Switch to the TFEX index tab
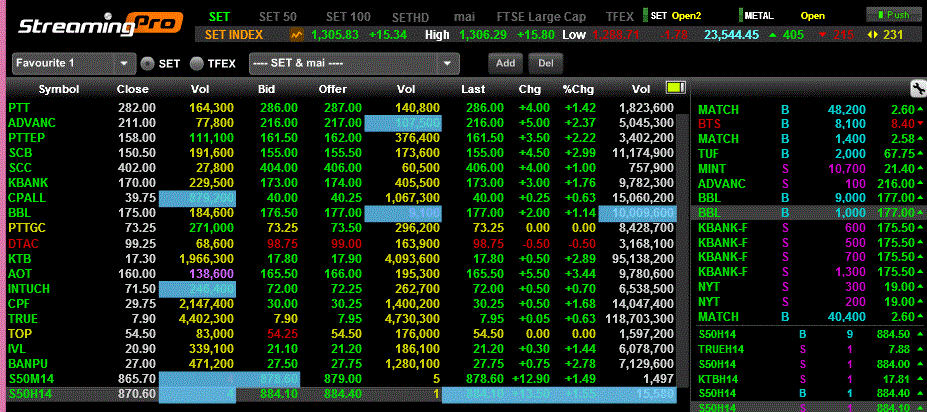 pos(620,17)
